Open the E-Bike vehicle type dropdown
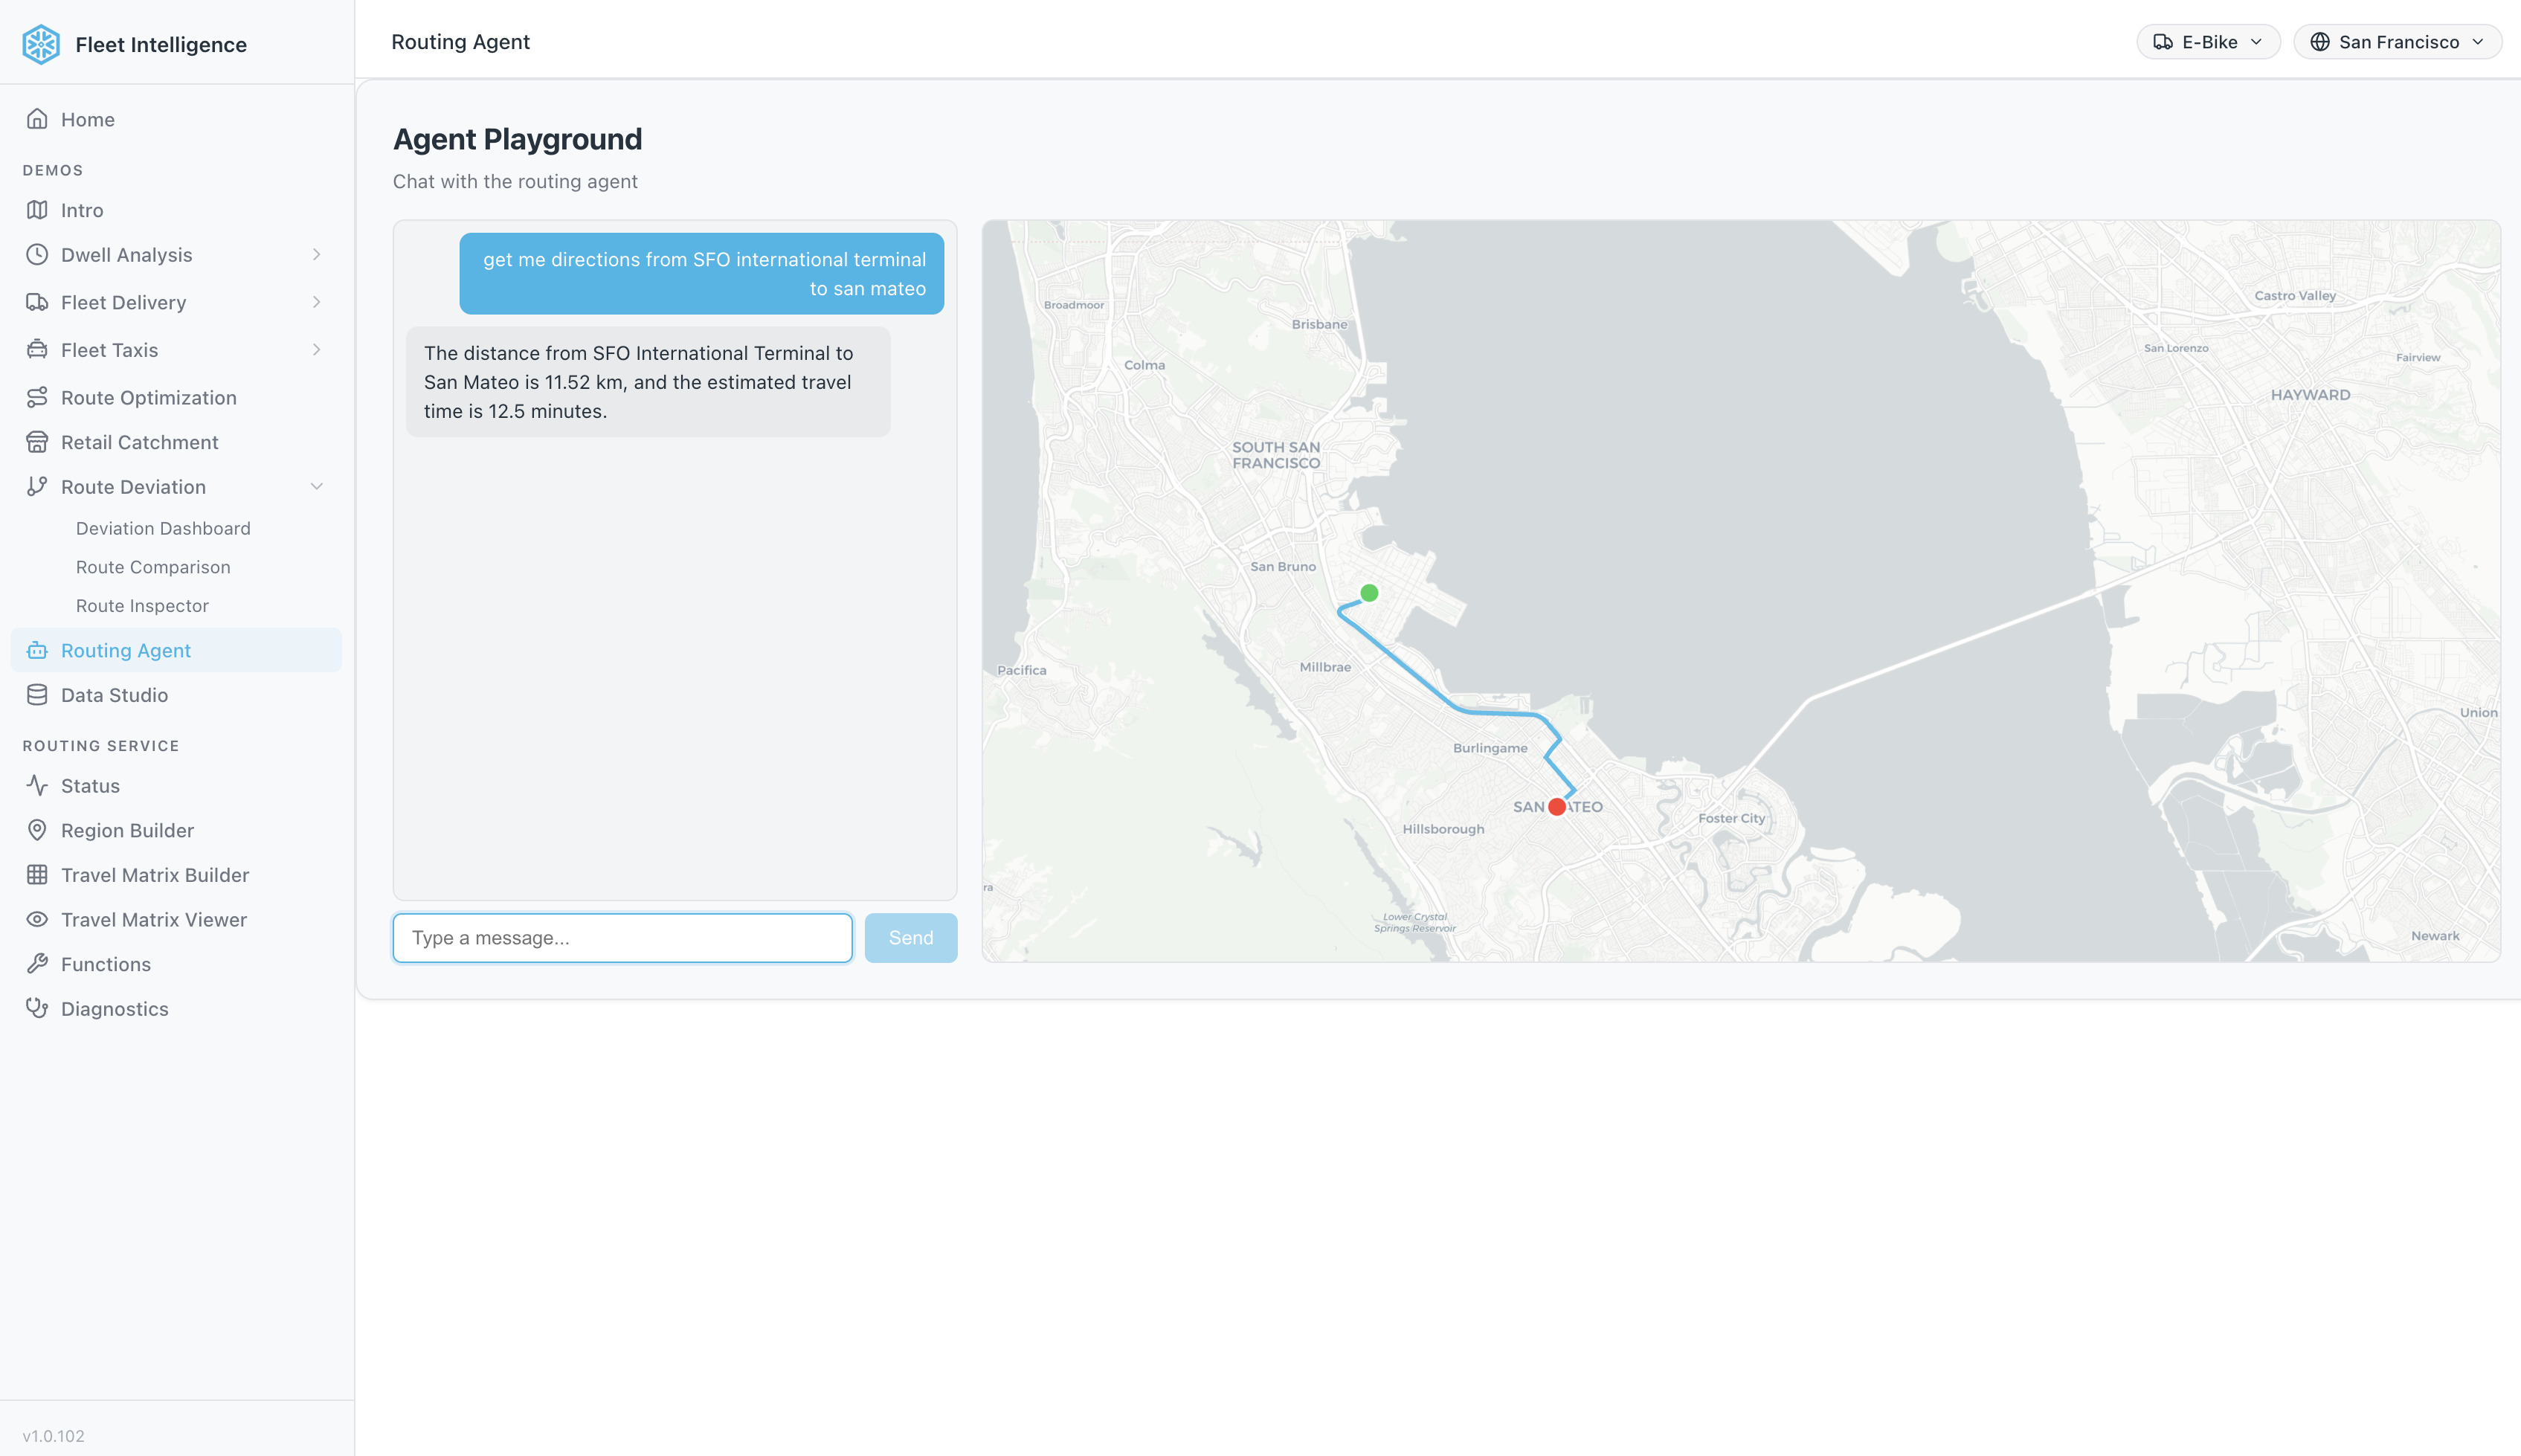 click(x=2208, y=42)
